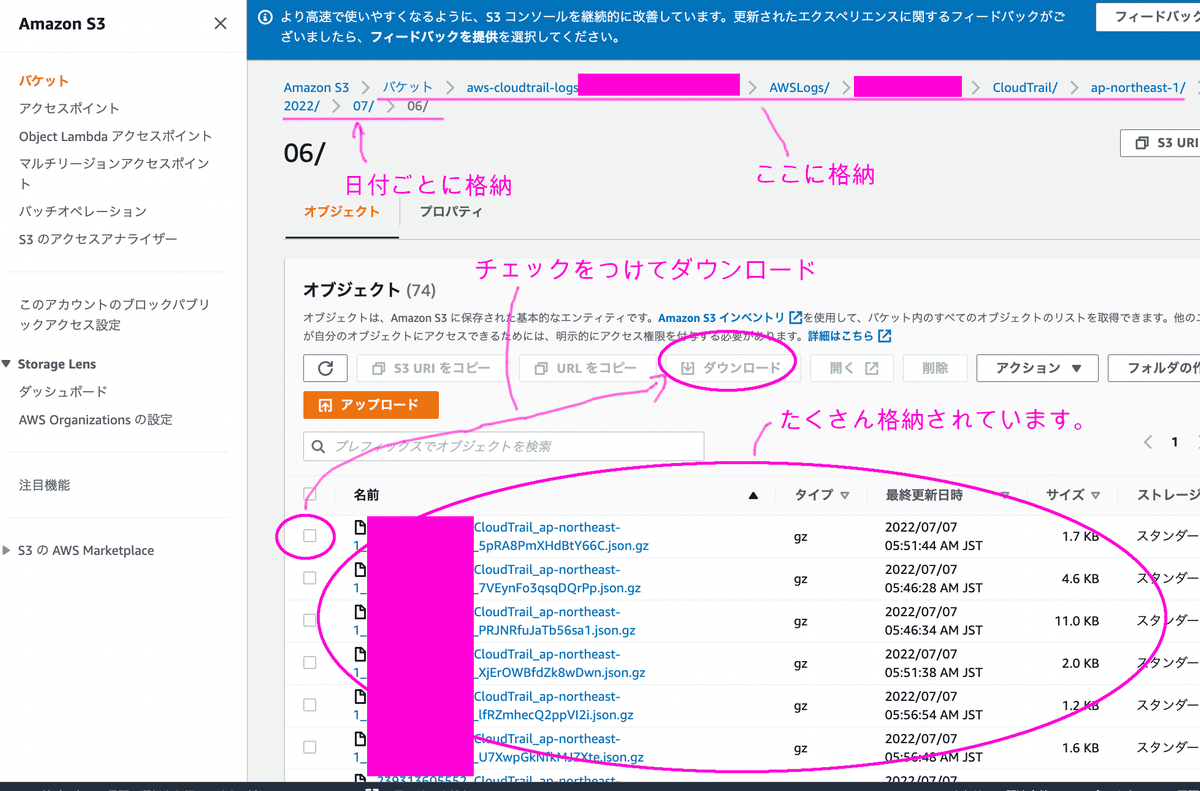Click the ダウンロード button
The width and height of the screenshot is (1200, 791).
(730, 368)
